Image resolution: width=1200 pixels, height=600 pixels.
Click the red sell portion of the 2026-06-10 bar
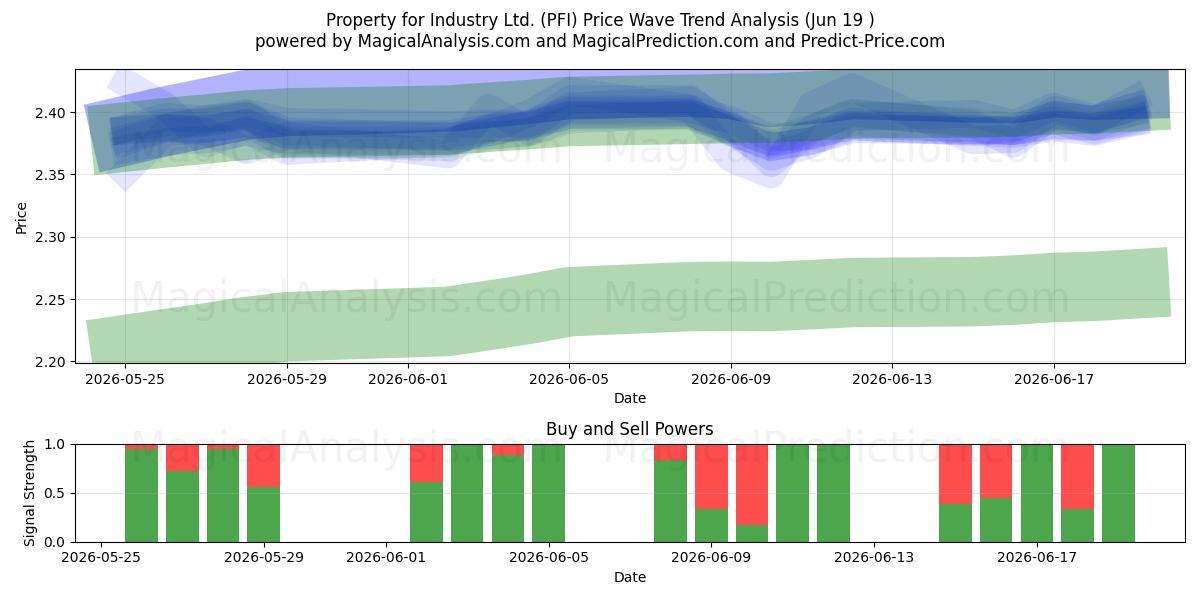(752, 484)
